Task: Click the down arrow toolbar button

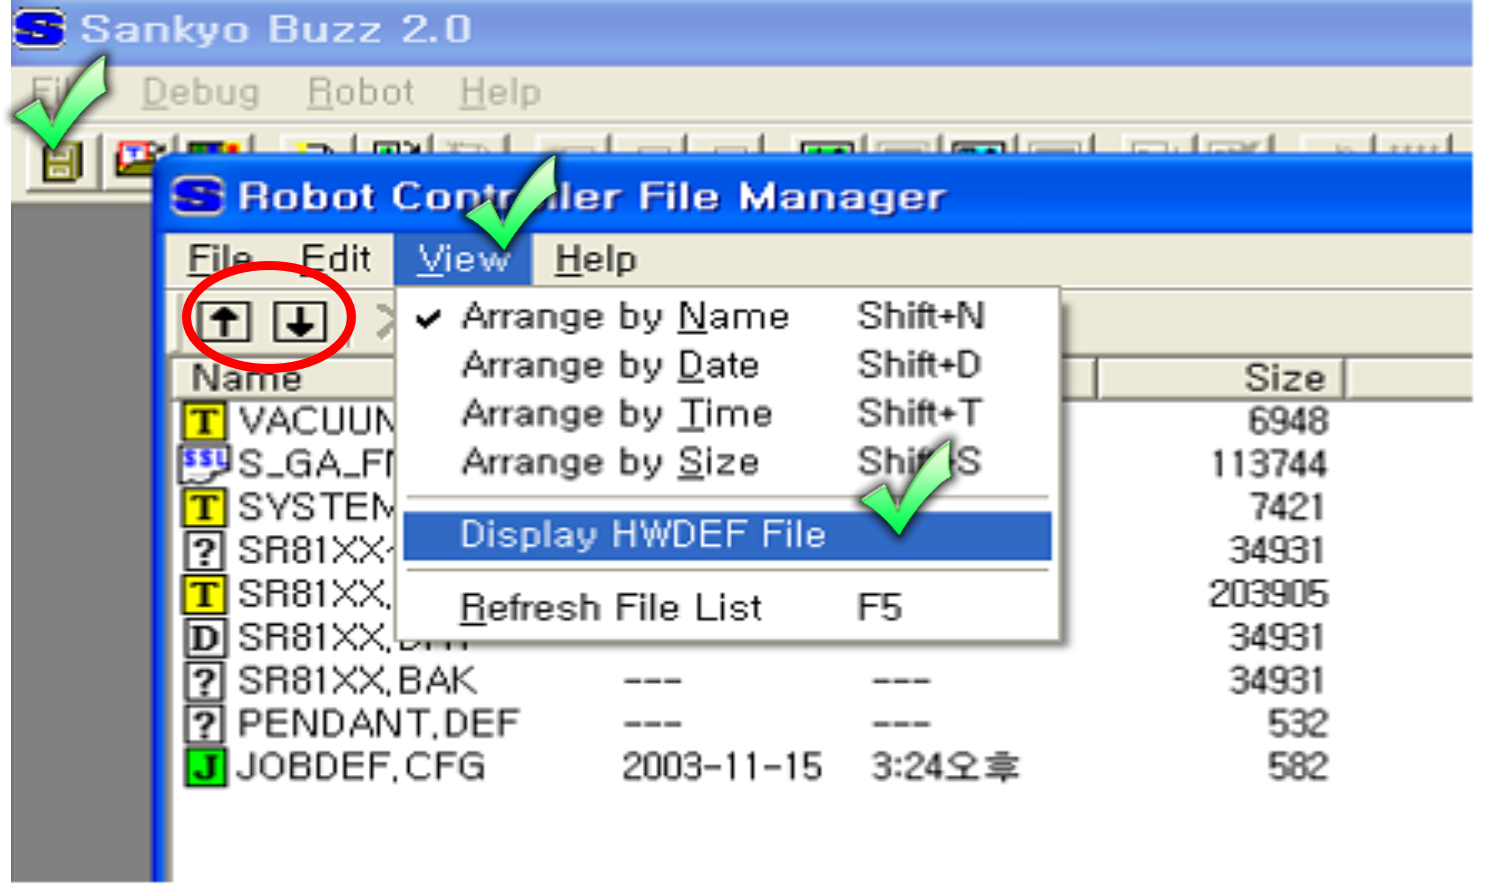Action: pyautogui.click(x=300, y=322)
